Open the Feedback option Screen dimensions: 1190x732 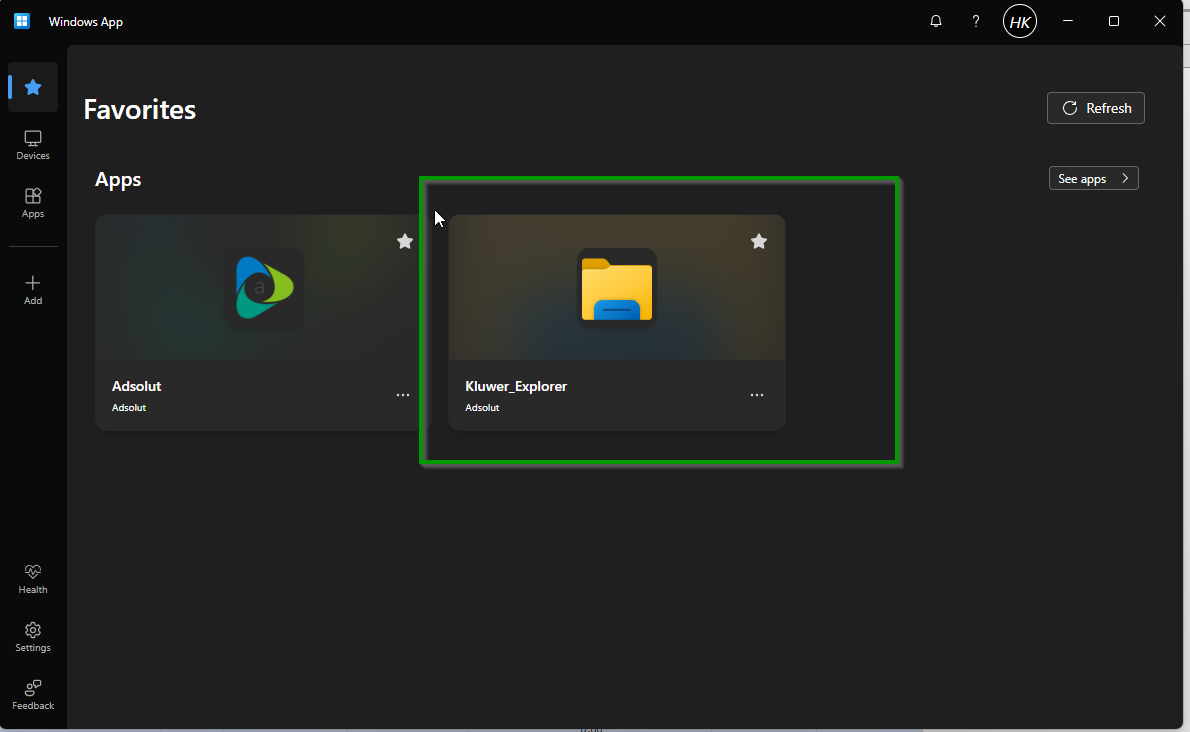[33, 694]
